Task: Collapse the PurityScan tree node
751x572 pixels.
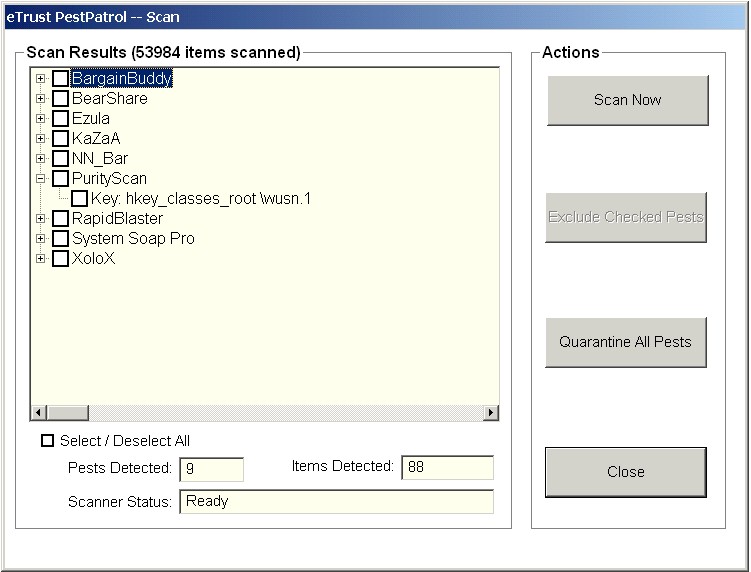Action: (x=41, y=179)
